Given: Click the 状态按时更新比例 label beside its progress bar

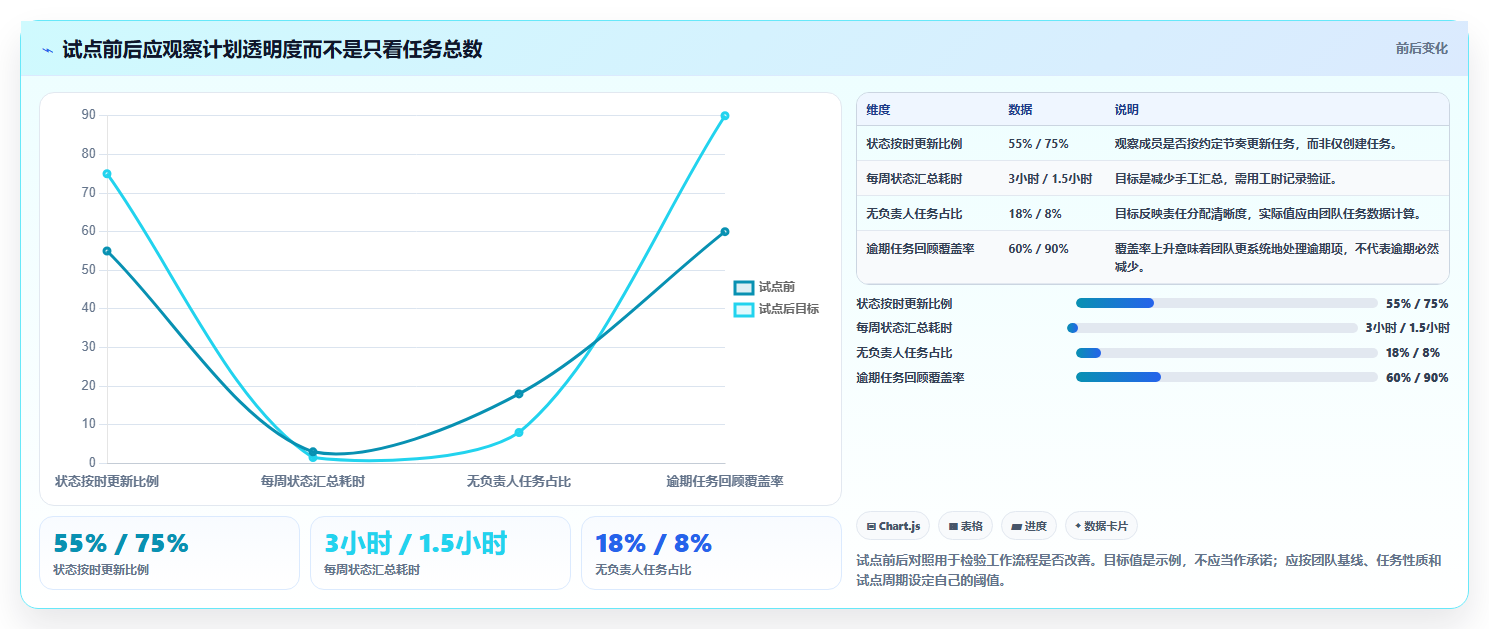Looking at the screenshot, I should 904,303.
